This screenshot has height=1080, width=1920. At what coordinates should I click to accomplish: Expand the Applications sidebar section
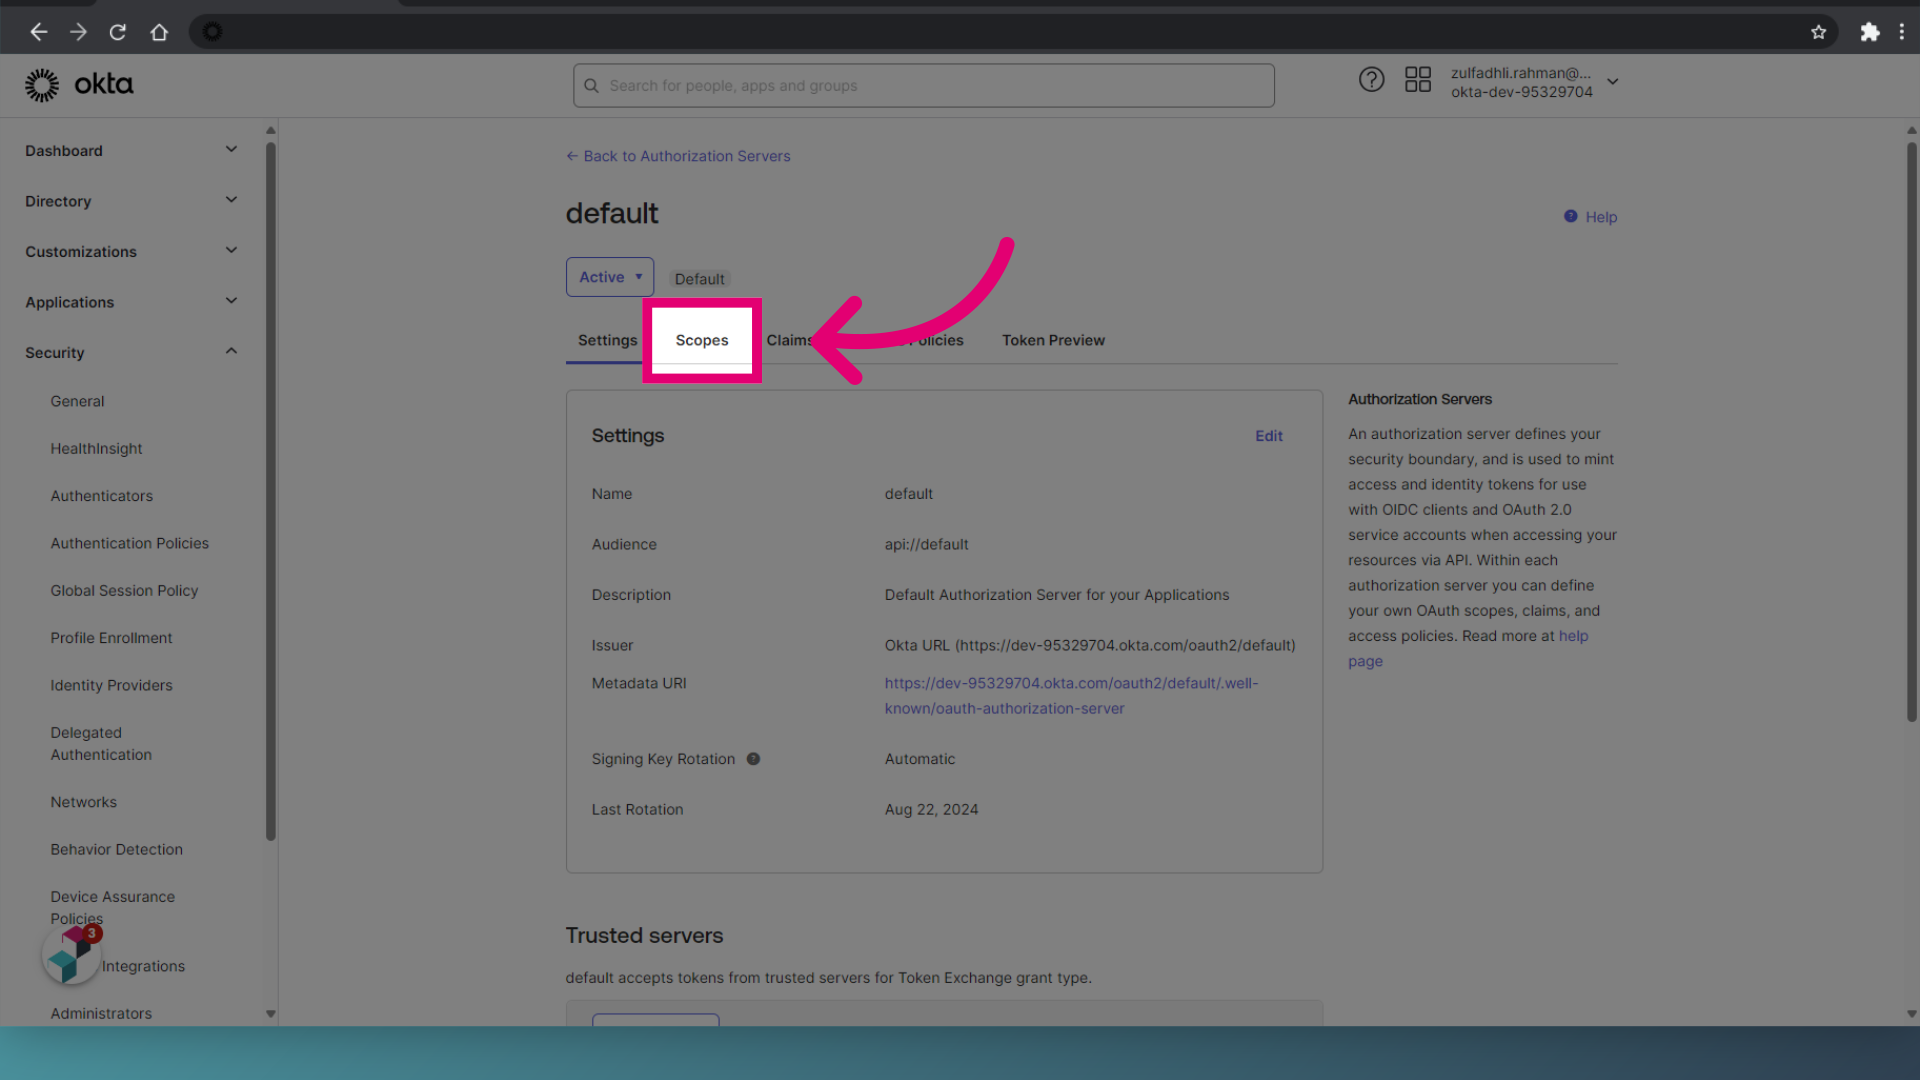click(x=132, y=302)
